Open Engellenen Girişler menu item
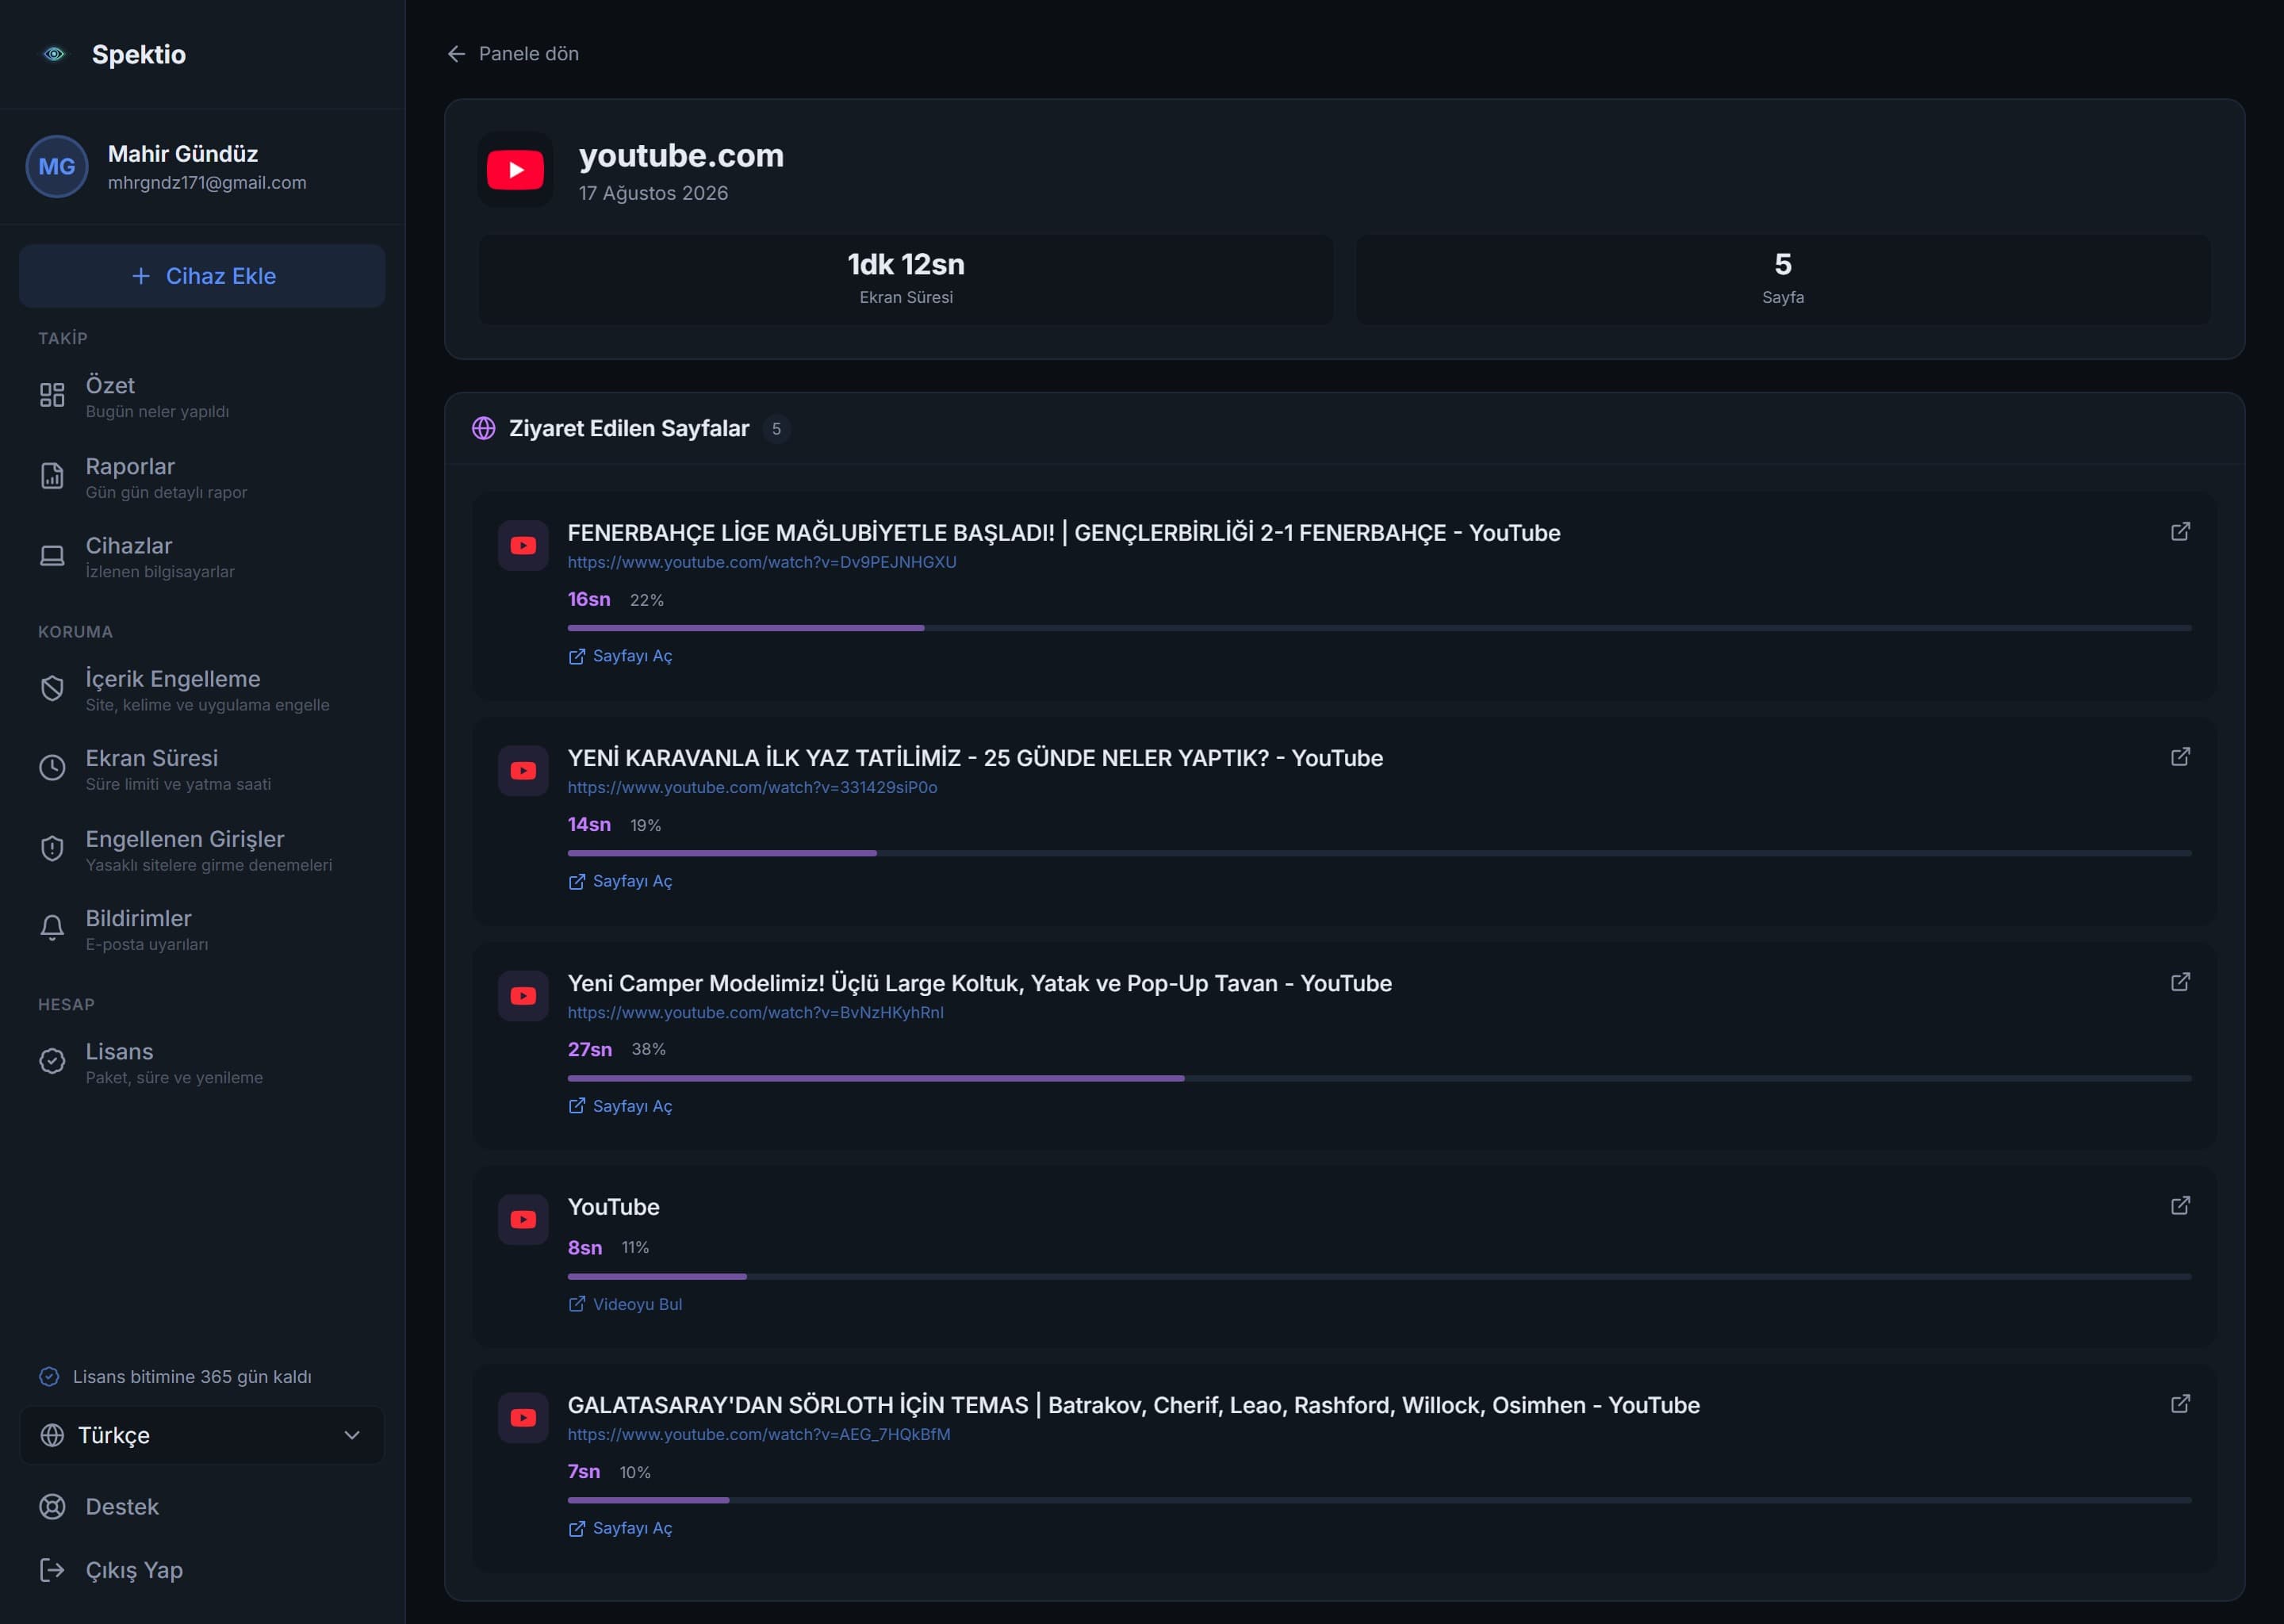This screenshot has width=2284, height=1624. click(x=202, y=850)
